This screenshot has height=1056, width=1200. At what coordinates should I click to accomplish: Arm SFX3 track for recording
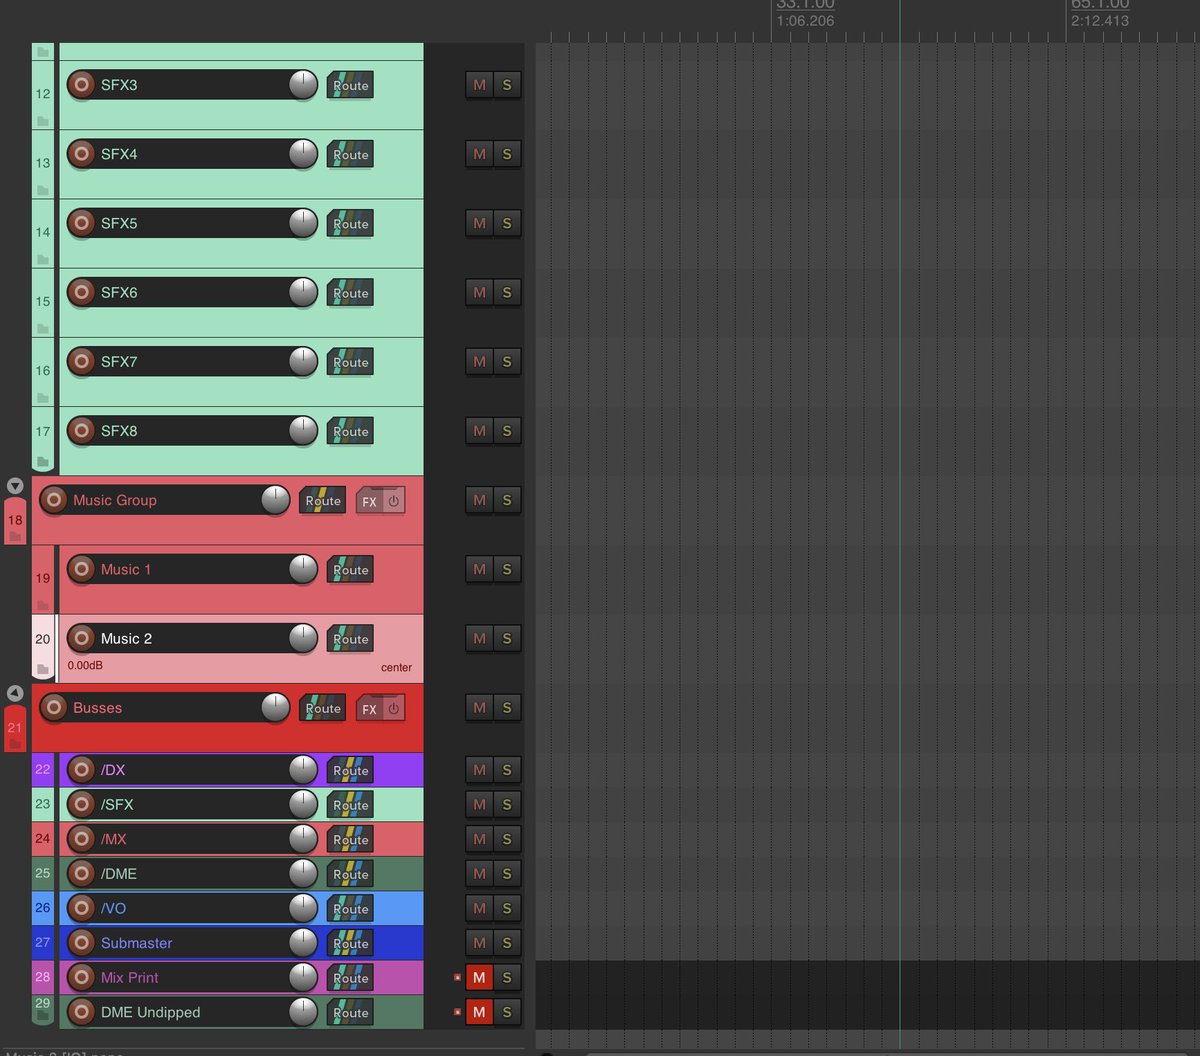pos(82,85)
